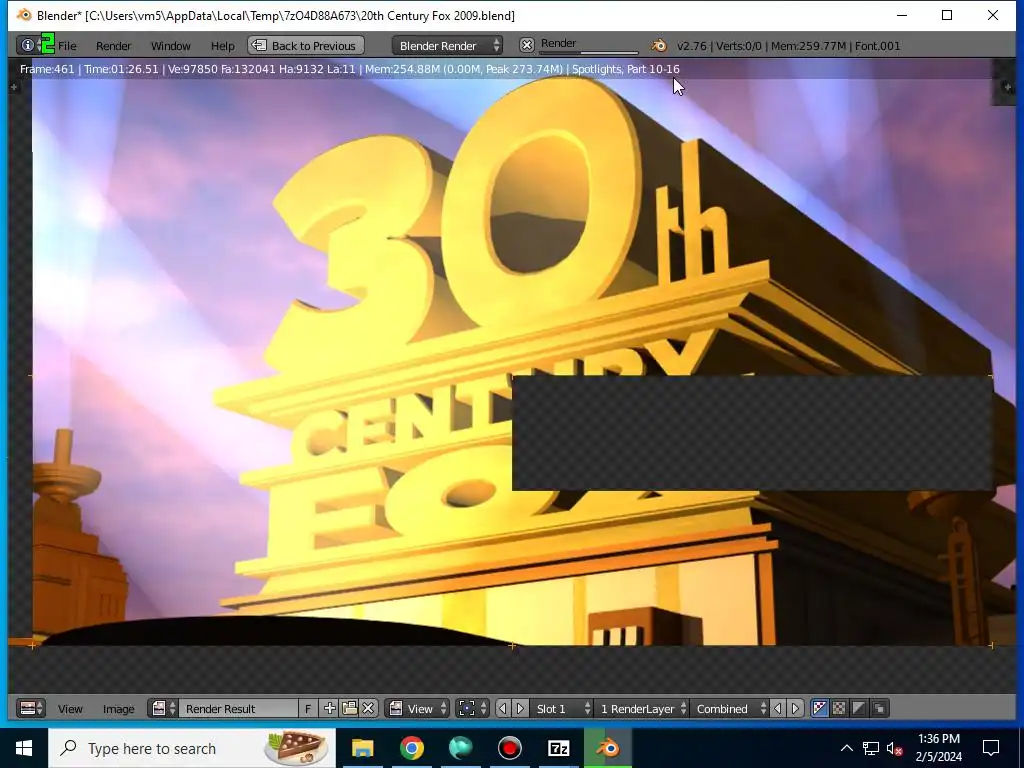Open the View menu in the image editor
1024x768 pixels.
(70, 709)
